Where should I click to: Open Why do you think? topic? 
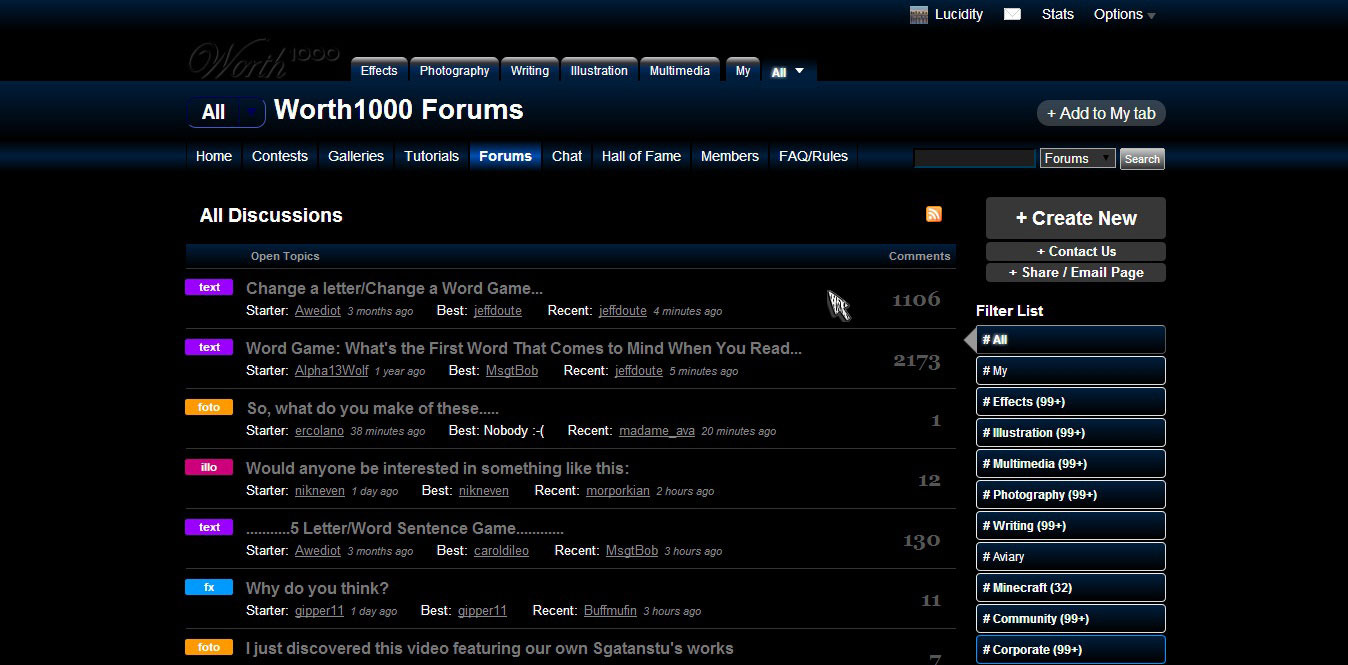pos(317,589)
